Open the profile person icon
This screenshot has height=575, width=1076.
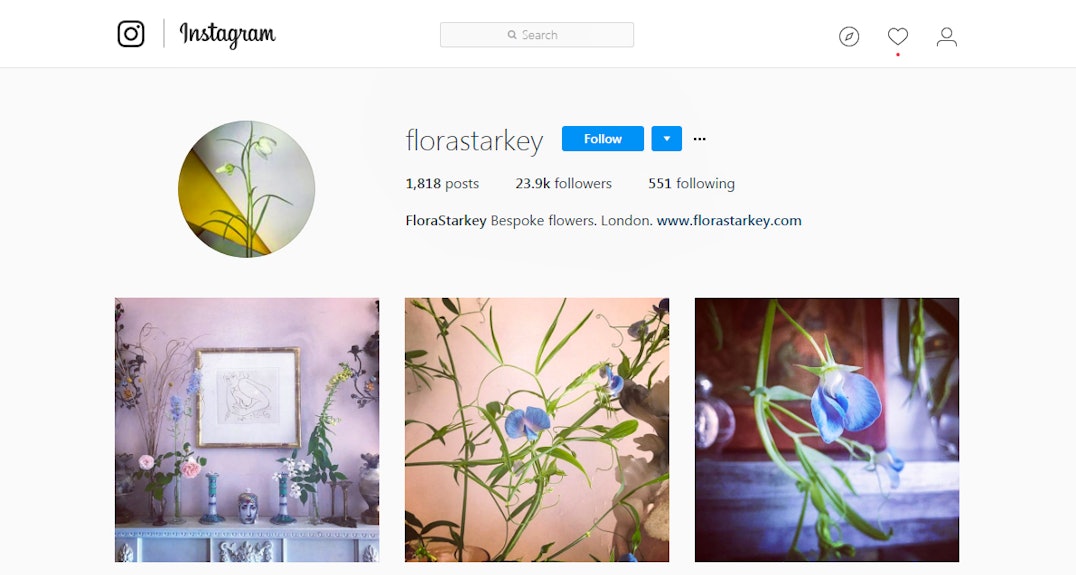(946, 36)
